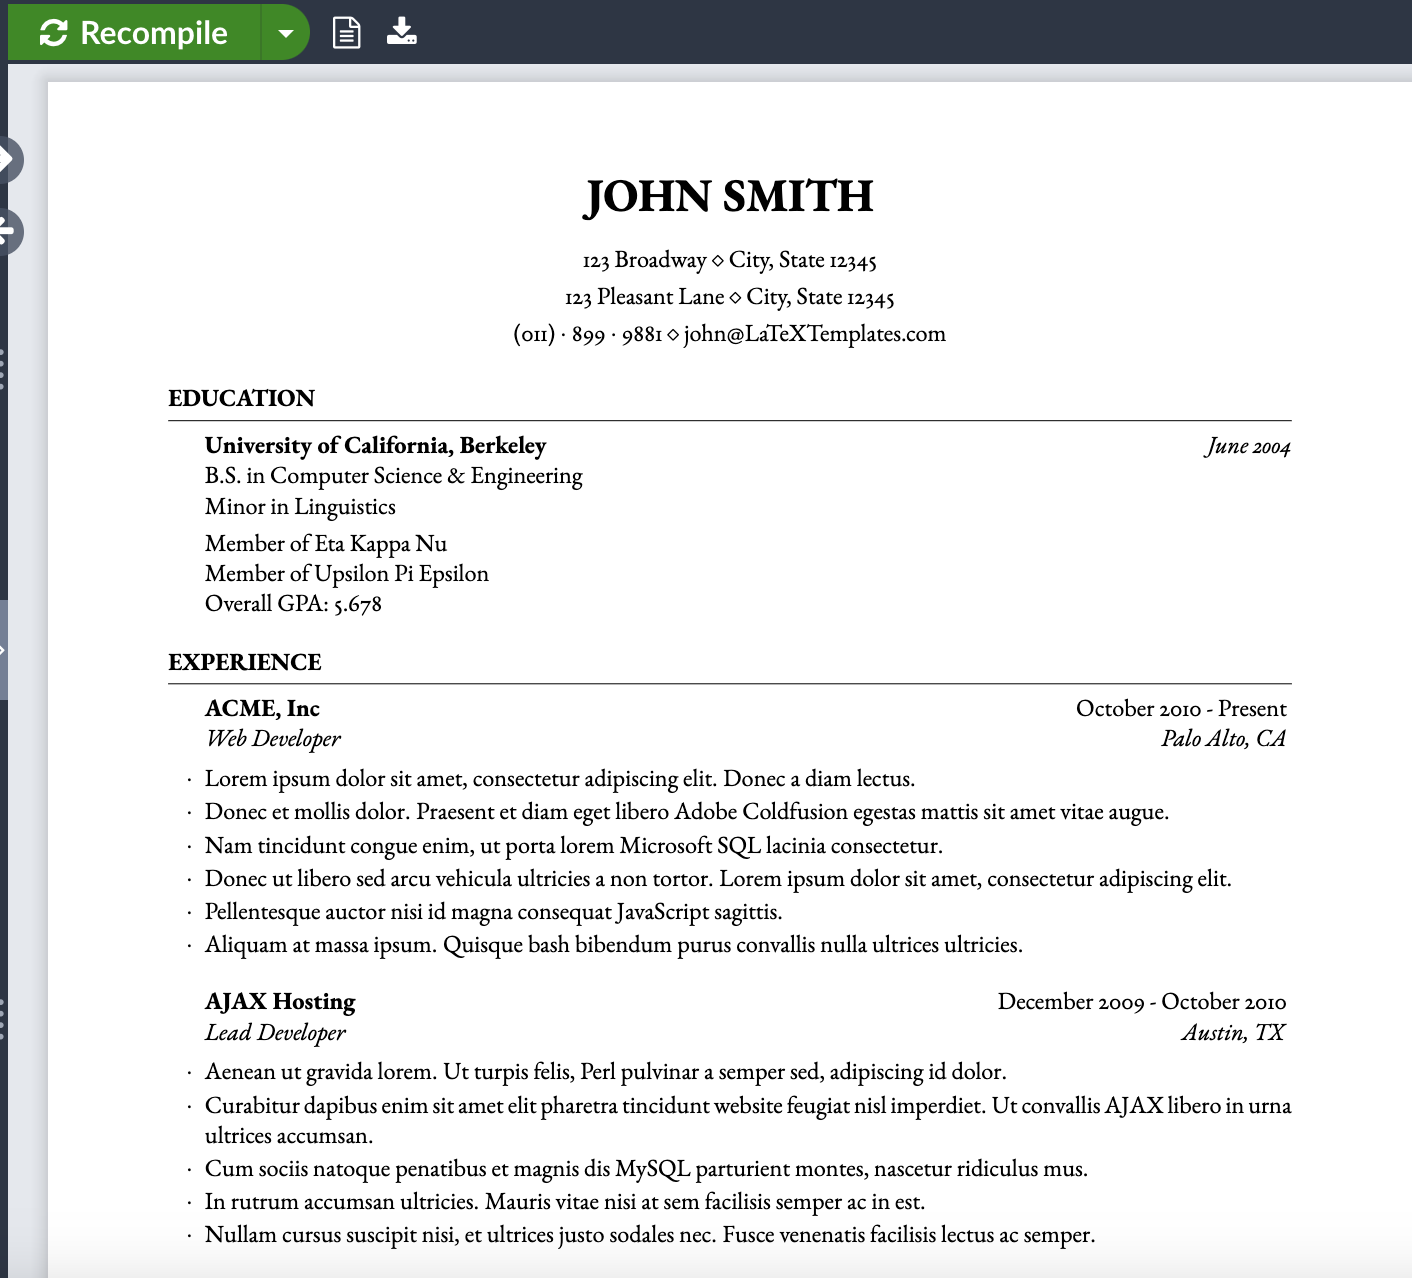Click 'Minor in Linguistics' line
This screenshot has width=1412, height=1278.
[300, 507]
